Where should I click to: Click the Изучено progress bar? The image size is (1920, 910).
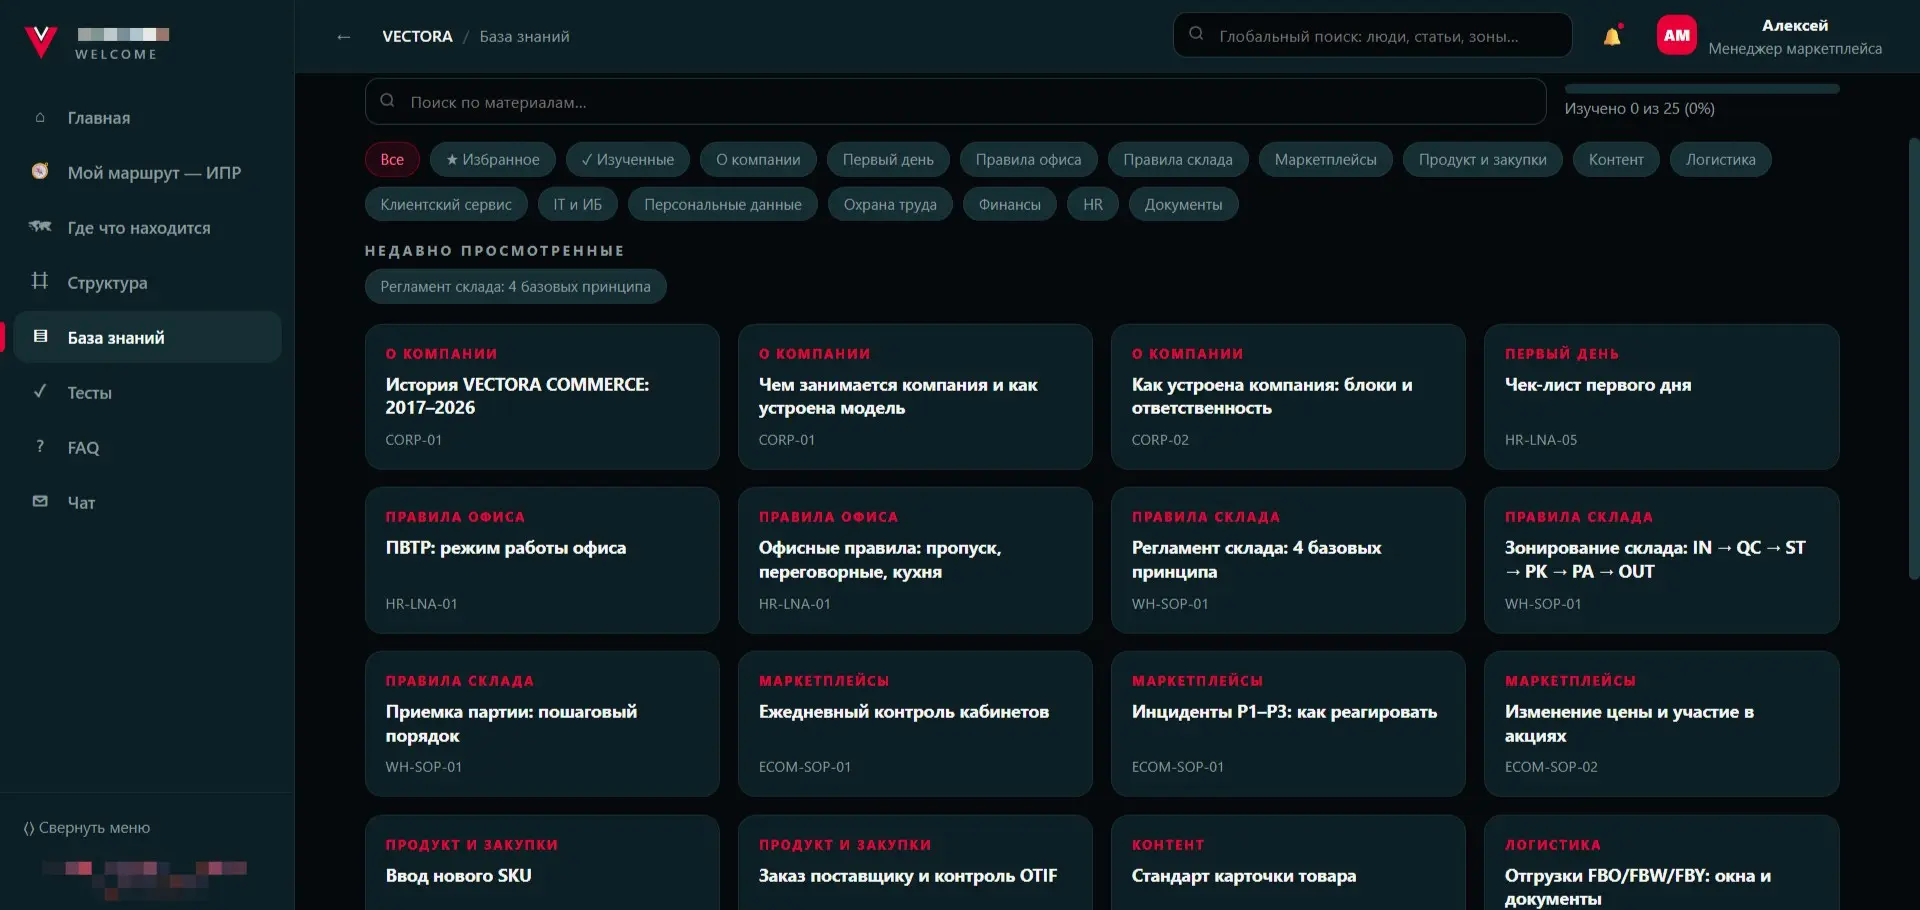[1702, 89]
